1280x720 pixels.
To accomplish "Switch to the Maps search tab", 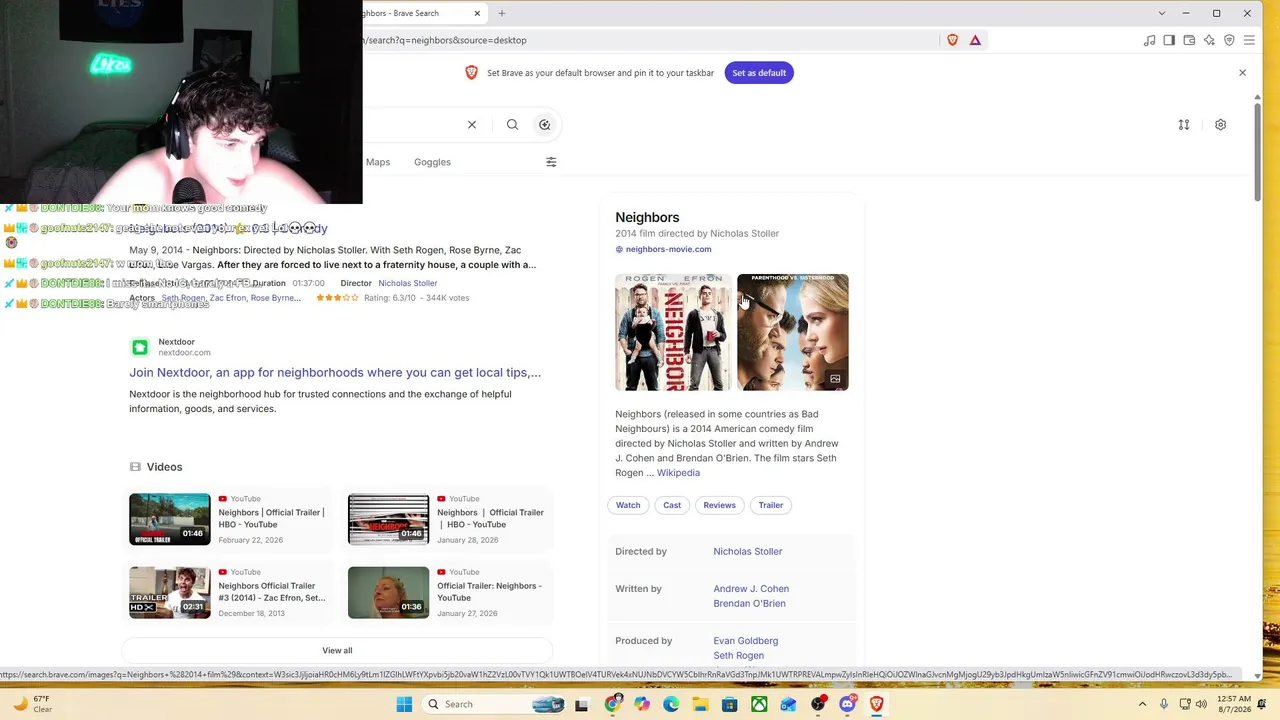I will point(378,162).
